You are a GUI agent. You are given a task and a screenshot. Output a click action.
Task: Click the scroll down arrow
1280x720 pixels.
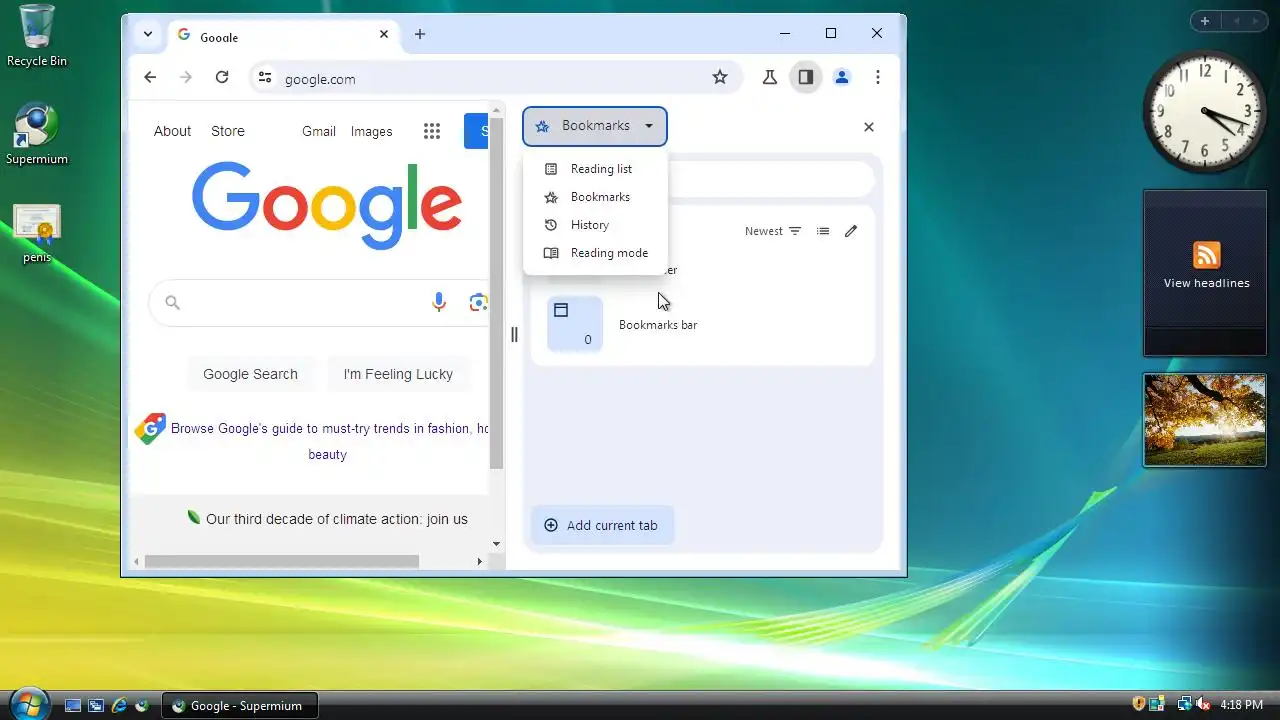[496, 544]
